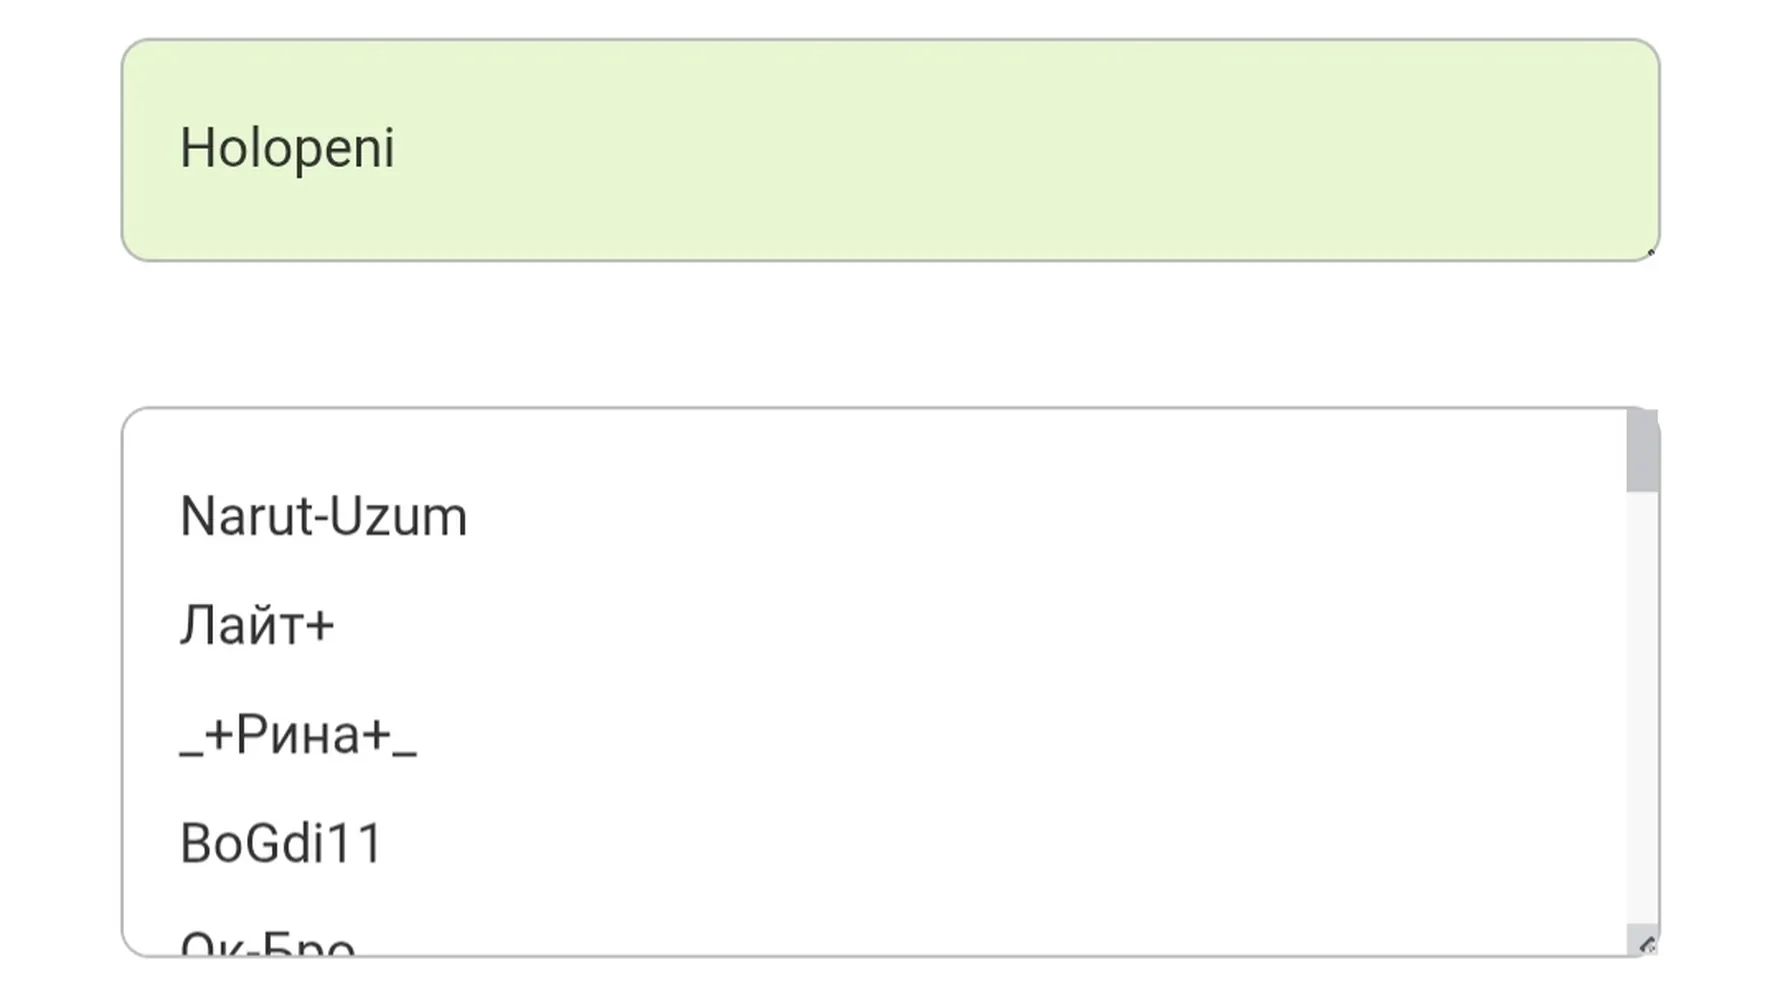This screenshot has height=1000, width=1775.
Task: Click the scrollbar track below the gray thumb
Action: (1642, 708)
